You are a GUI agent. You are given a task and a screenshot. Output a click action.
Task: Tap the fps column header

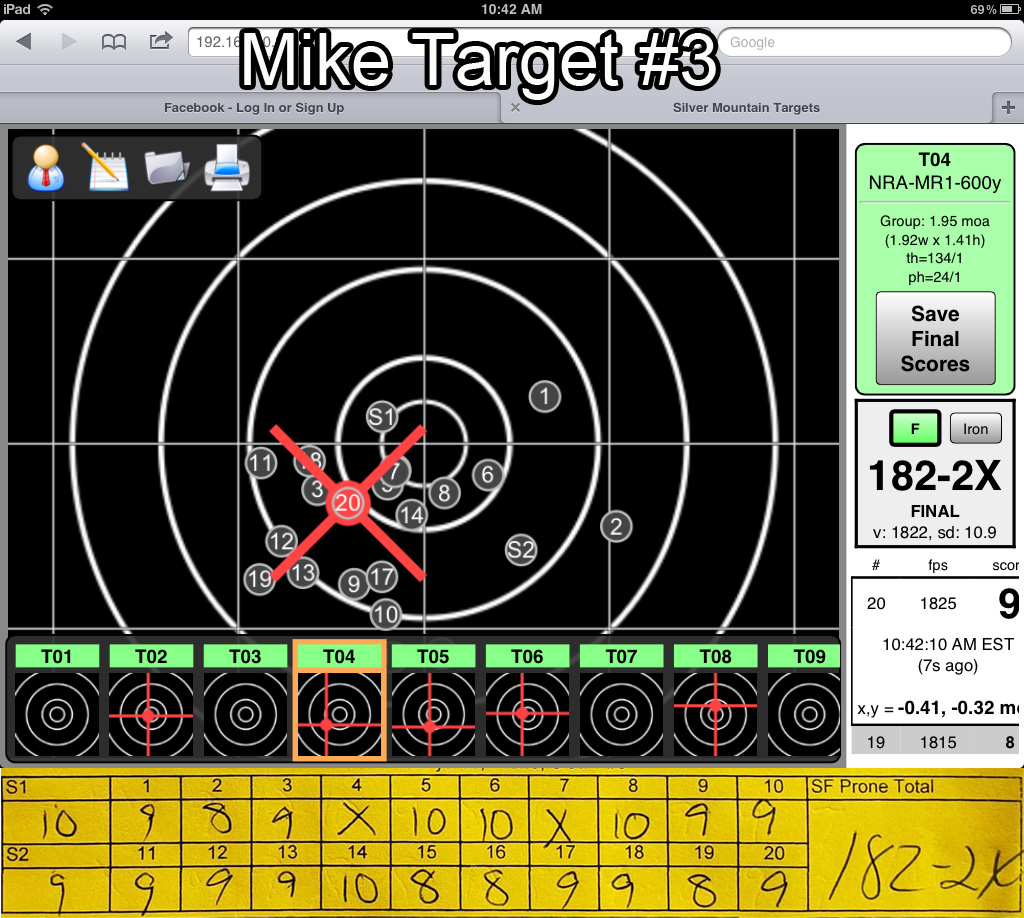coord(938,565)
